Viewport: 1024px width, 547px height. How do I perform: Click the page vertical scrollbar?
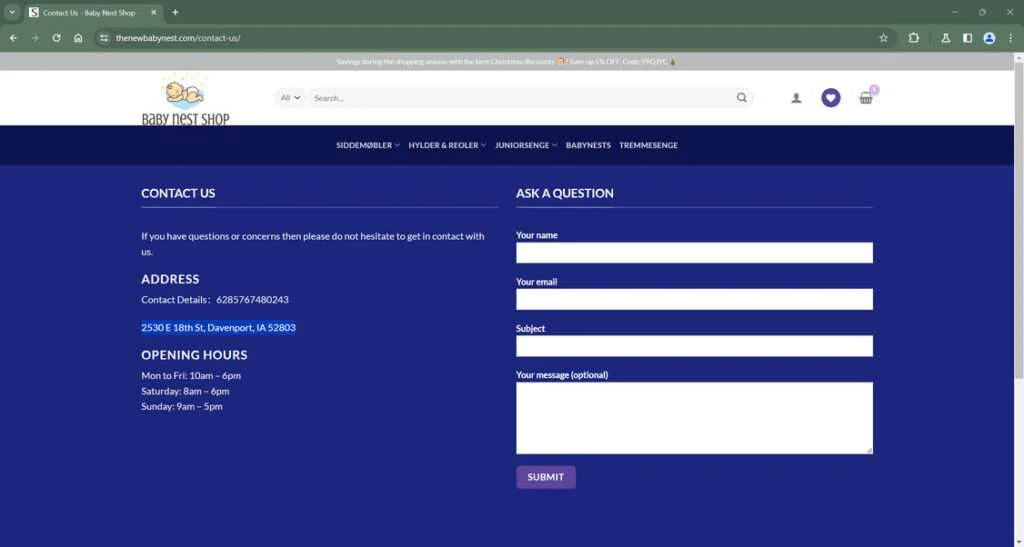[x=1018, y=216]
